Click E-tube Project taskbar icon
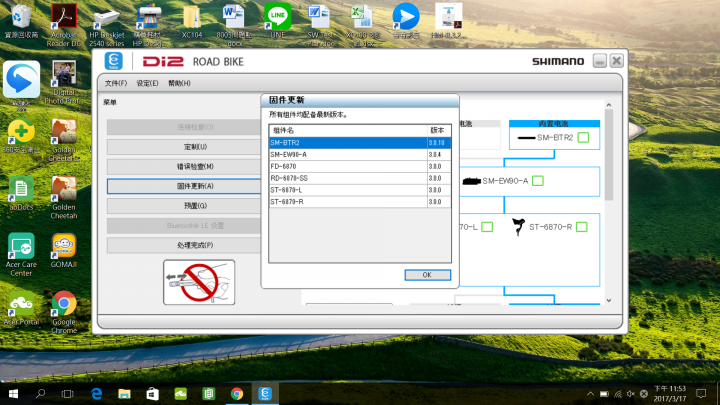This screenshot has height=405, width=720. point(265,394)
